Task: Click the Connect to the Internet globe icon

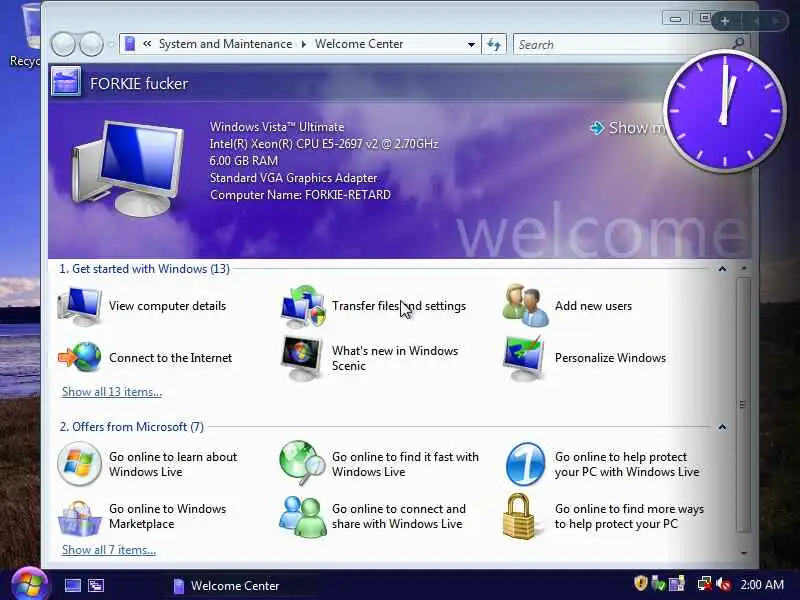Action: pos(80,357)
